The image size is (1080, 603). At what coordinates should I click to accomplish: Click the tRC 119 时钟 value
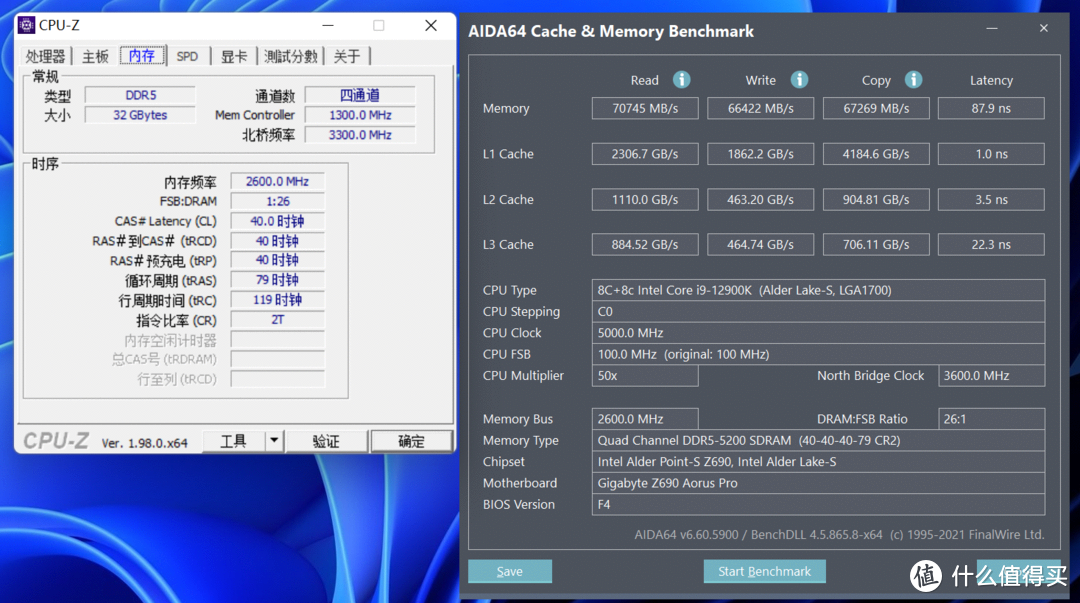[x=278, y=300]
